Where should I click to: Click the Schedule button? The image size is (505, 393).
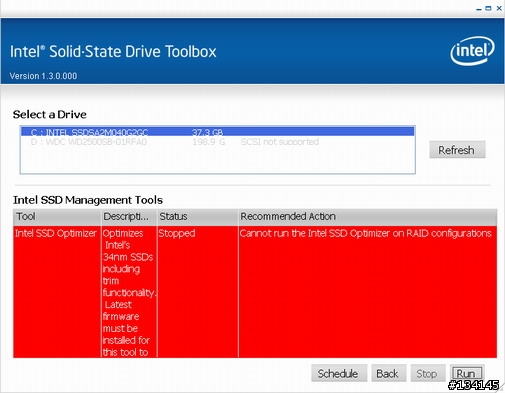[x=339, y=373]
